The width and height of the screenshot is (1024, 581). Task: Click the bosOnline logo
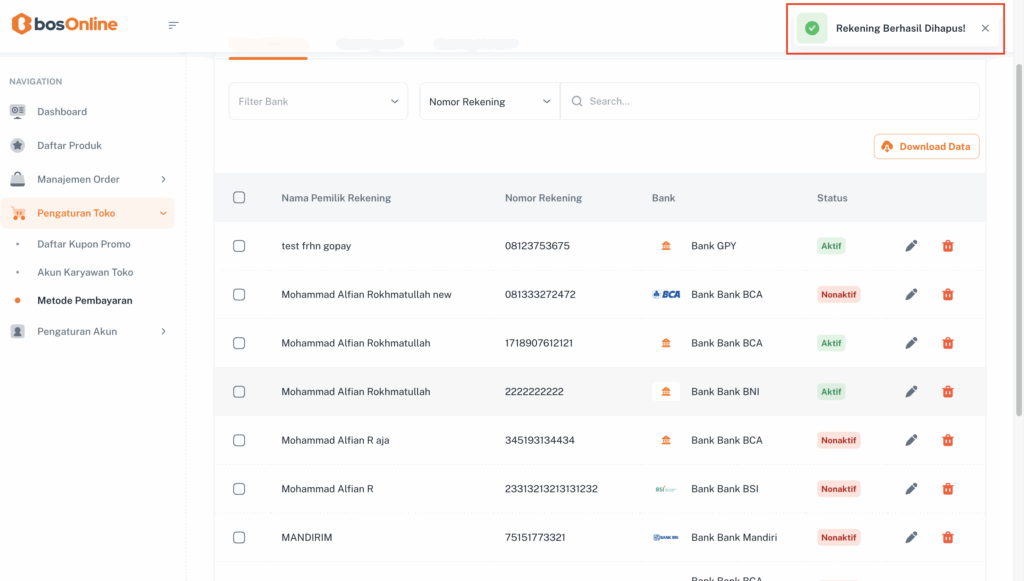click(x=65, y=25)
